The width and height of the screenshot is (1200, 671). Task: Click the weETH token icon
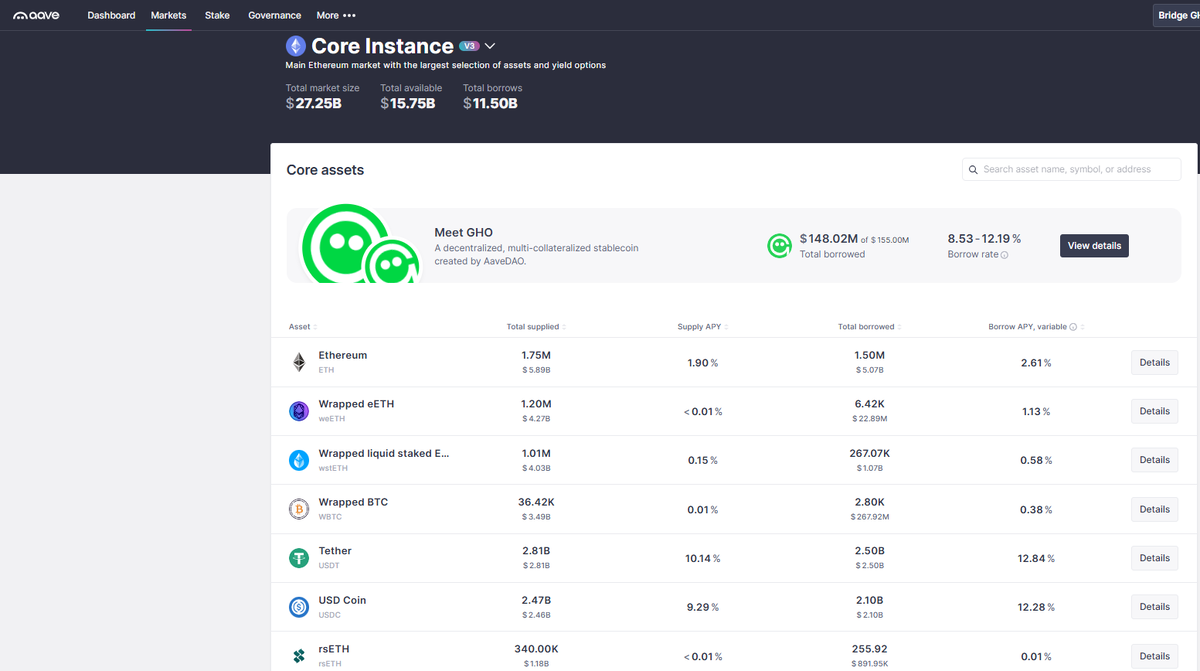(299, 411)
